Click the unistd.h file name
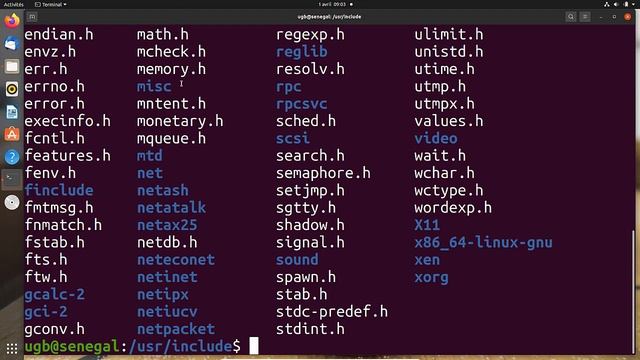This screenshot has height=360, width=640. tap(449, 52)
